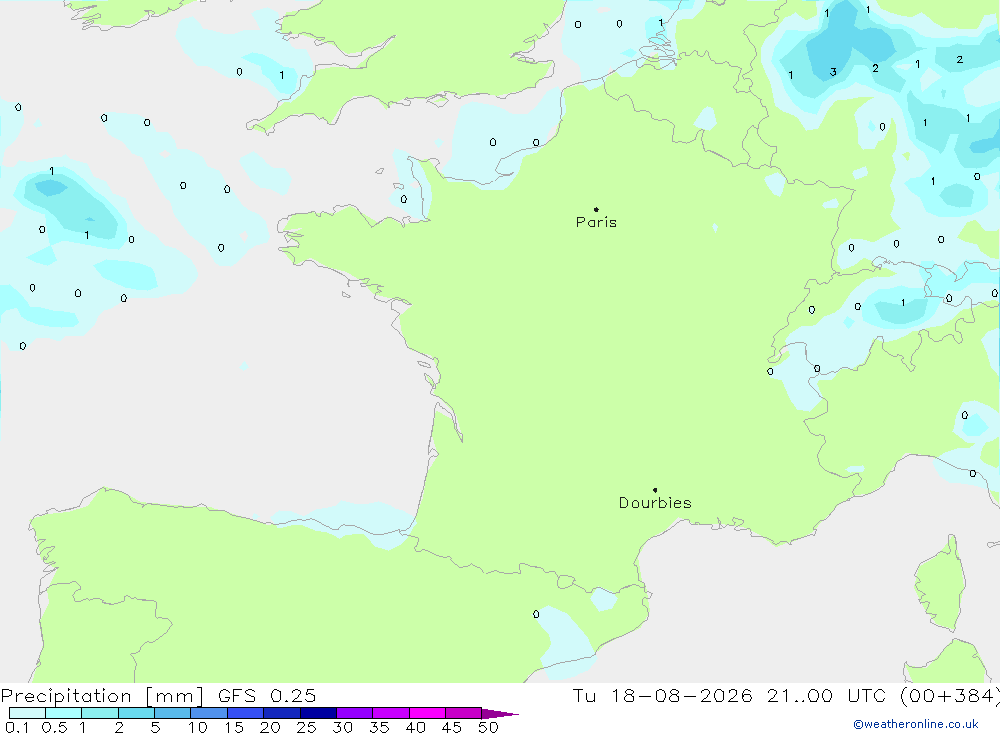Click the legend scale label '25'
This screenshot has height=733, width=1000.
click(307, 727)
